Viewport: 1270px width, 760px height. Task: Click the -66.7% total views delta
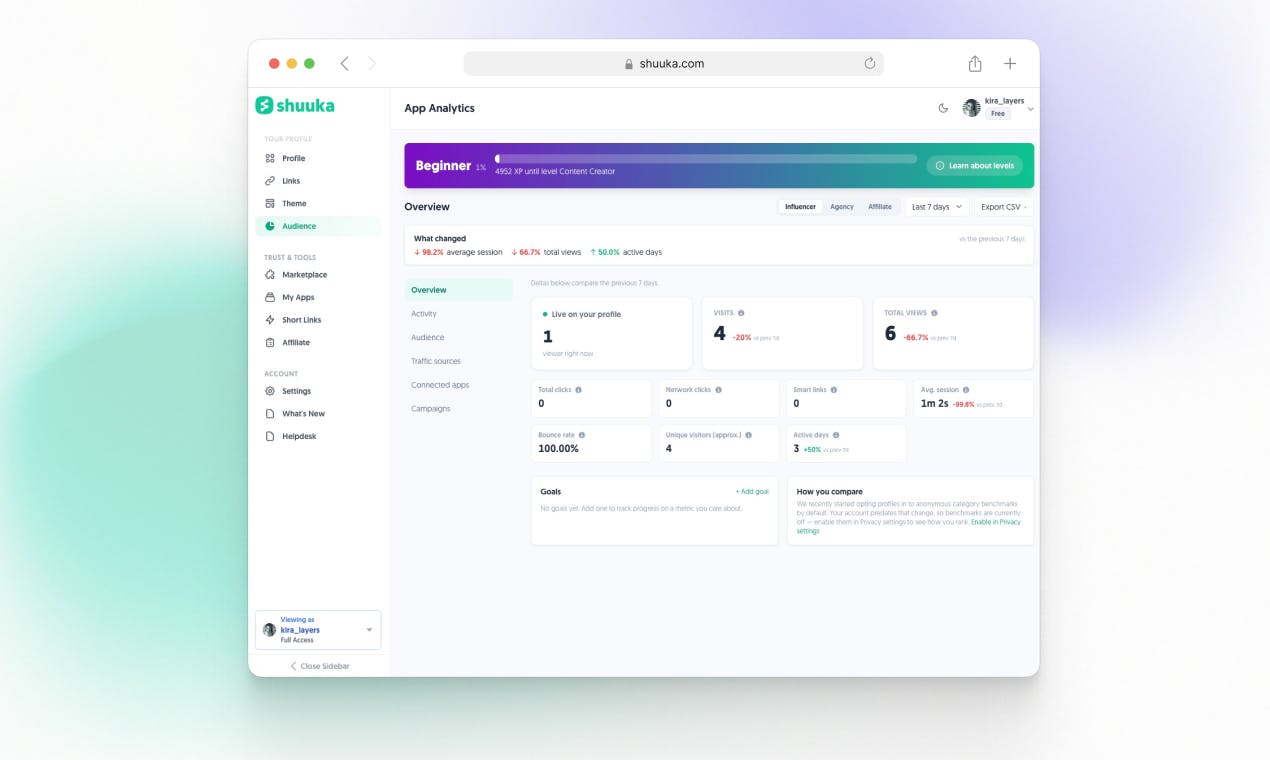coord(916,337)
